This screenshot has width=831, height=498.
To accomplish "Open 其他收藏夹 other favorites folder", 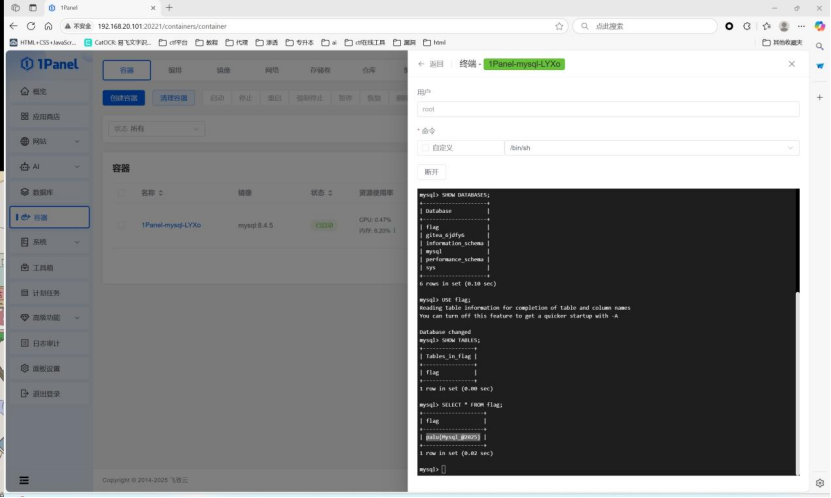I will (x=783, y=42).
